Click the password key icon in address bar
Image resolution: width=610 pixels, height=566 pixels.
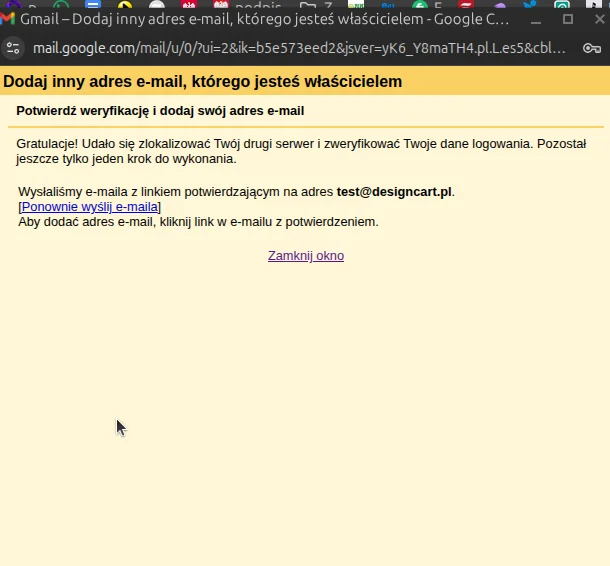coord(592,48)
